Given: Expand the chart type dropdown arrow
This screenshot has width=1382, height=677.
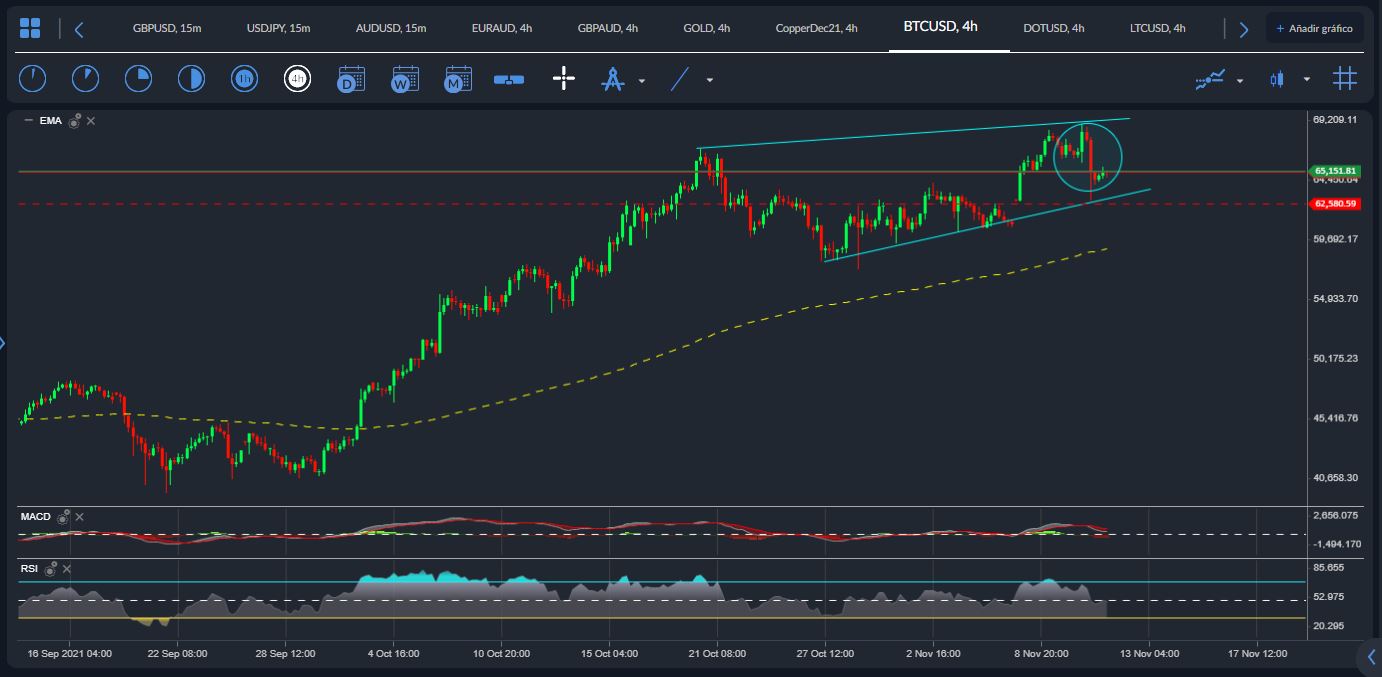Looking at the screenshot, I should [x=1306, y=80].
